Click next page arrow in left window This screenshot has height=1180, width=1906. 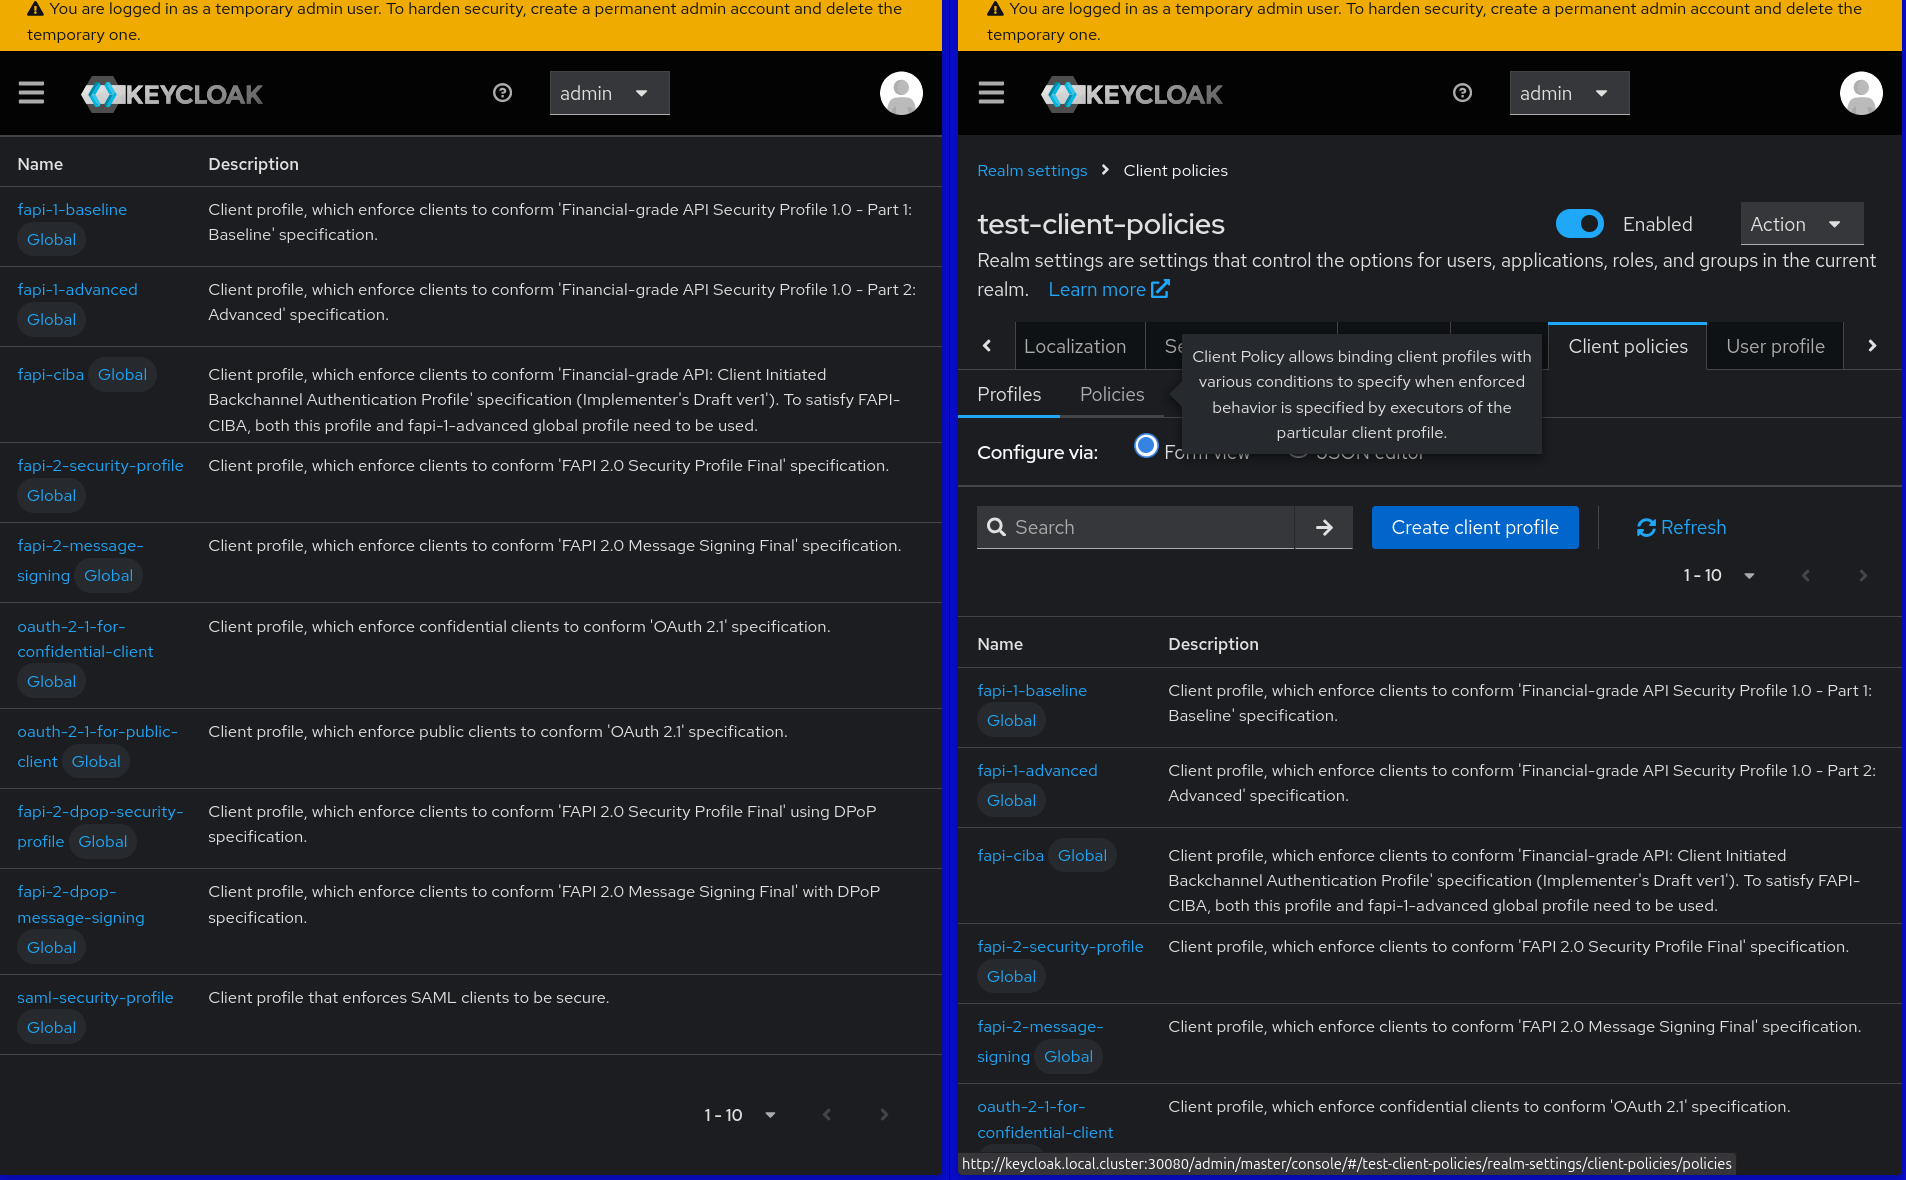(x=884, y=1115)
